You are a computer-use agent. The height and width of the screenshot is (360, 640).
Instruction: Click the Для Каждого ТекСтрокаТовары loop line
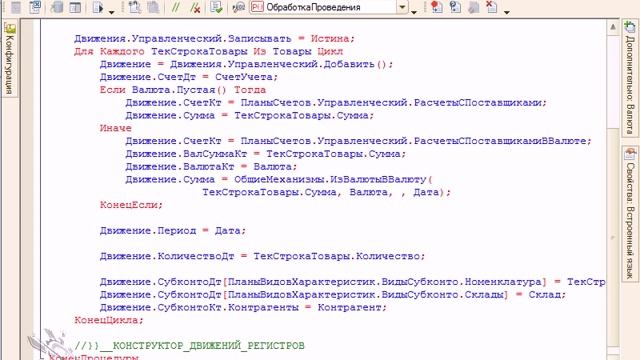[209, 52]
